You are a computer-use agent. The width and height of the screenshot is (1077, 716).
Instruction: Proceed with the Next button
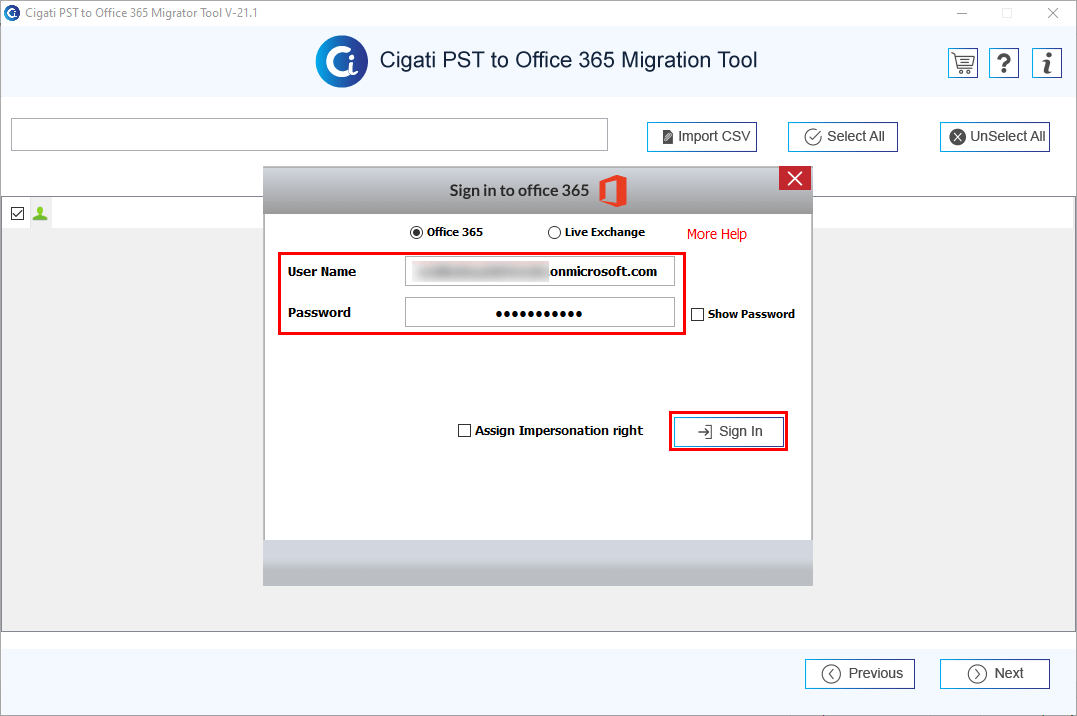pos(995,673)
